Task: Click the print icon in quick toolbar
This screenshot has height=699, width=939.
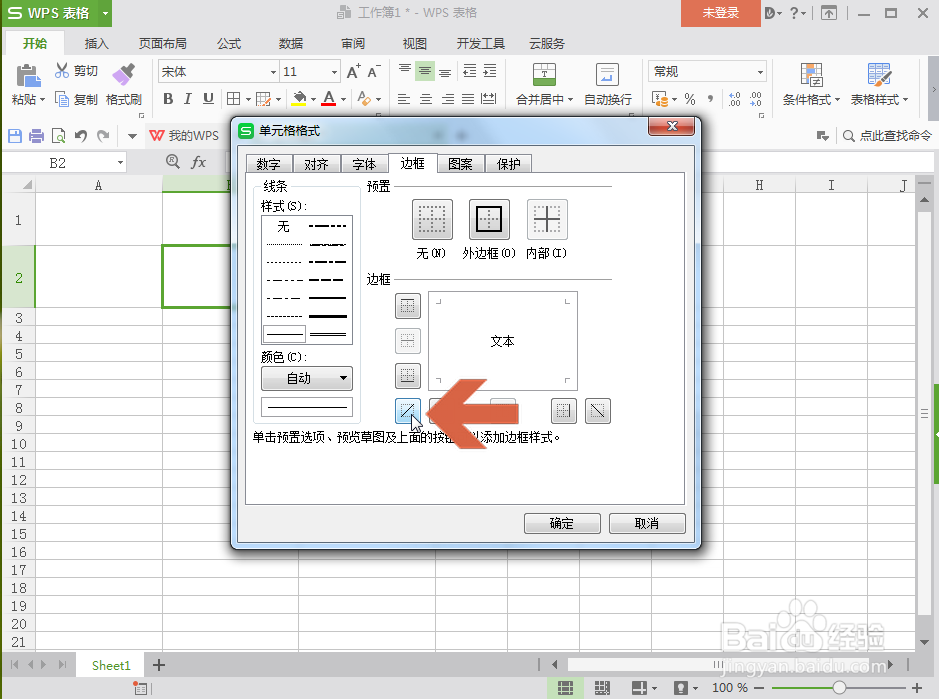Action: (x=37, y=136)
